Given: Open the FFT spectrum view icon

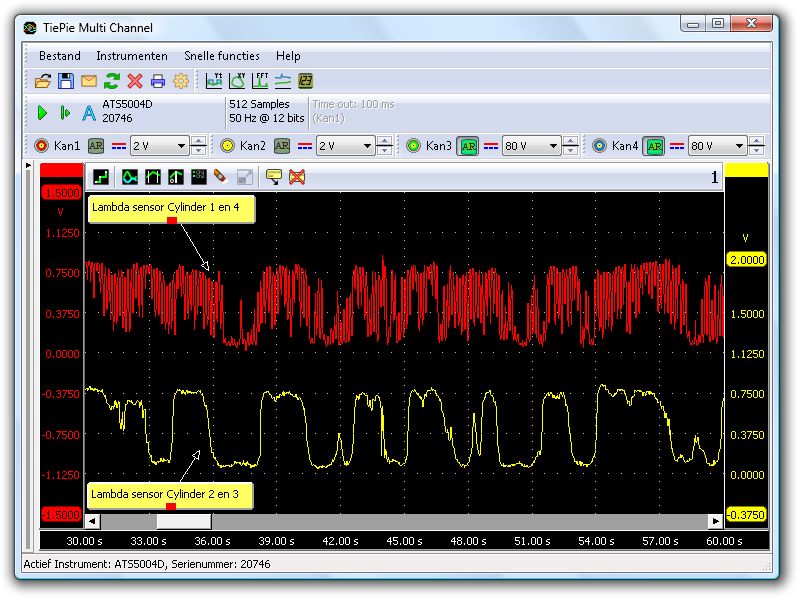Looking at the screenshot, I should [260, 81].
